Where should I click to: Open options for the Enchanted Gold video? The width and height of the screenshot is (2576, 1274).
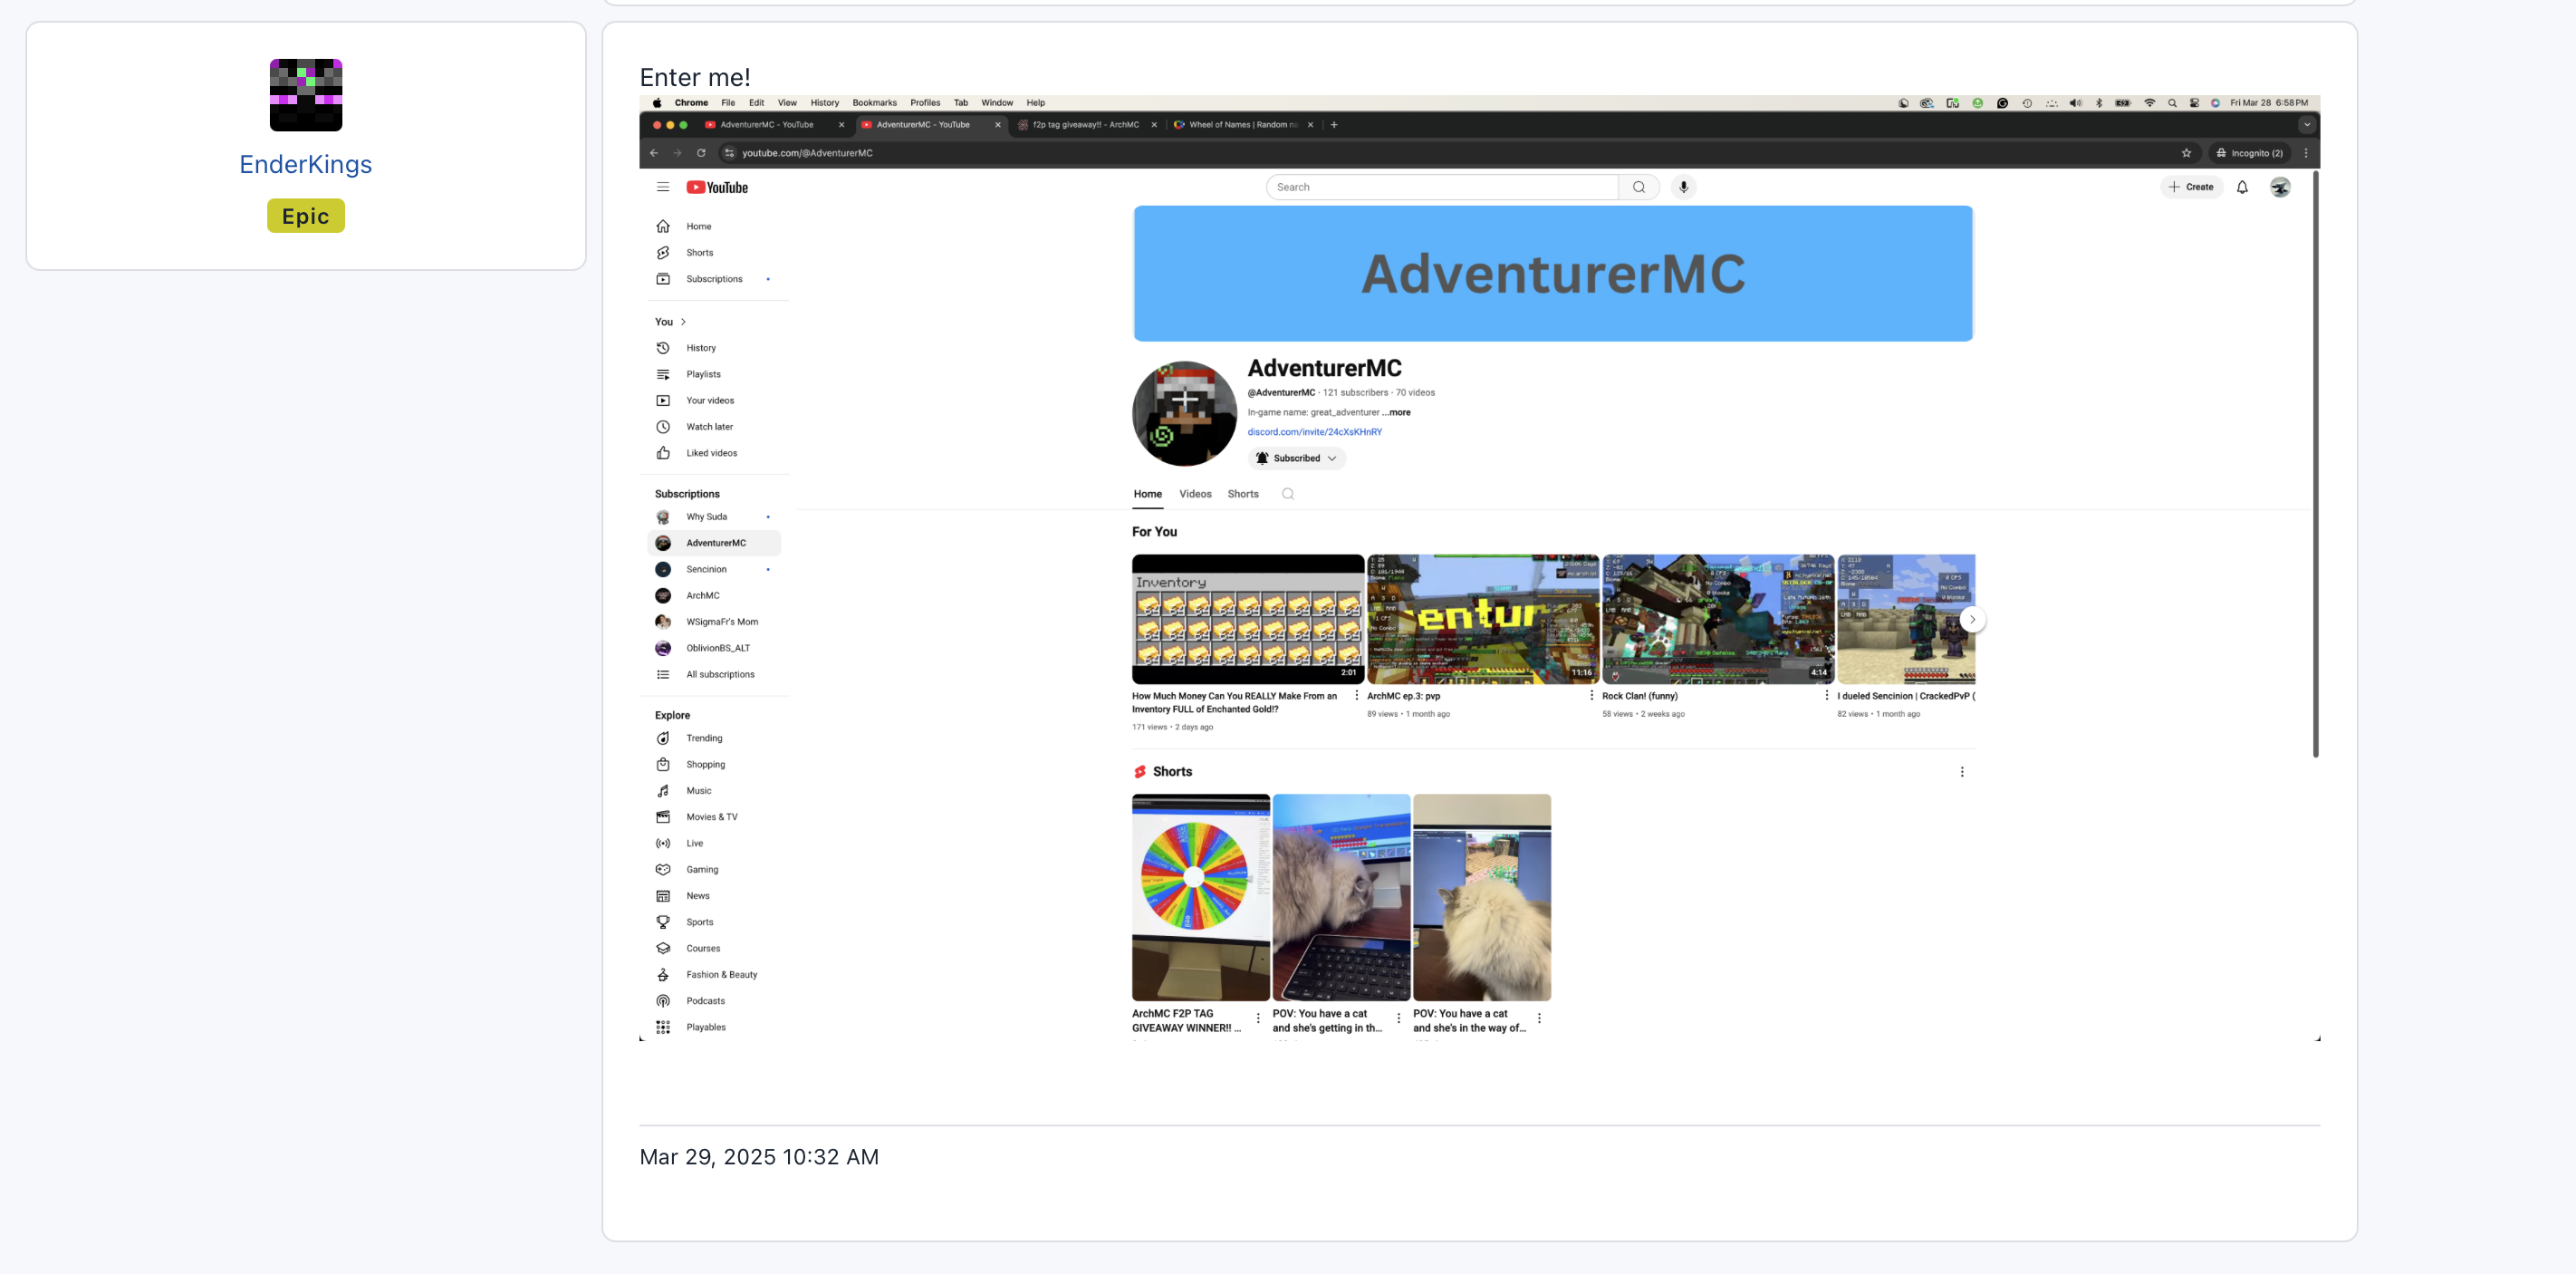[1356, 696]
